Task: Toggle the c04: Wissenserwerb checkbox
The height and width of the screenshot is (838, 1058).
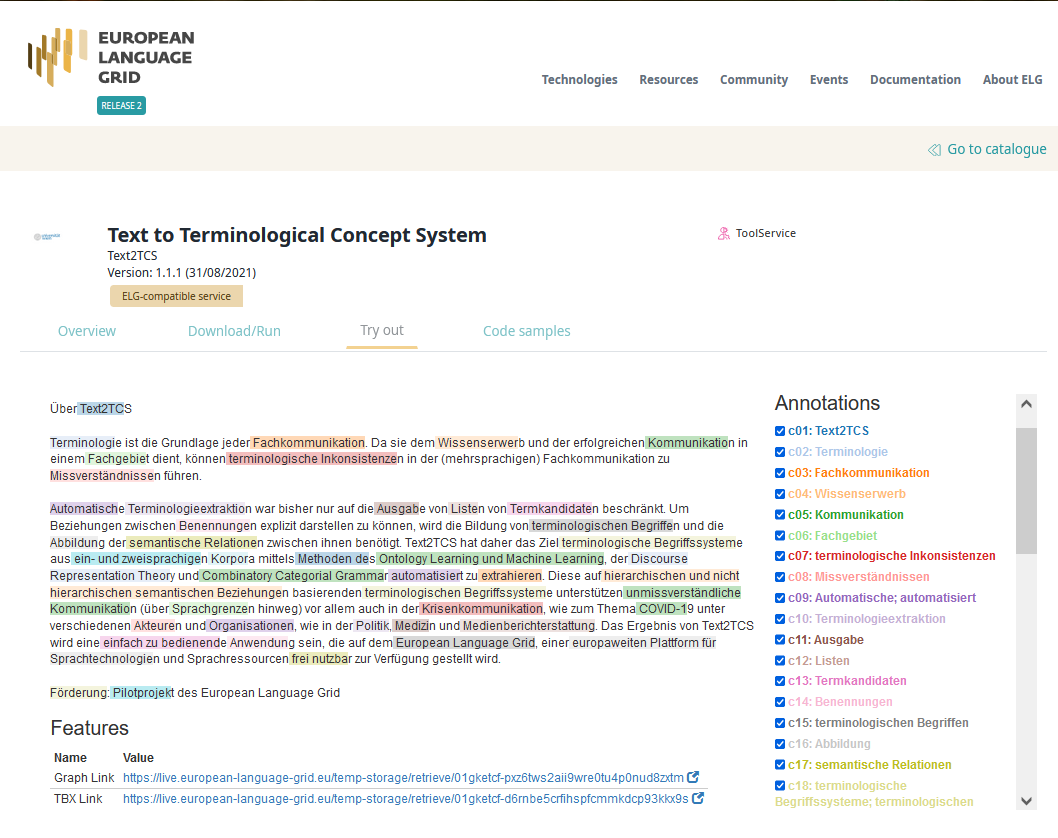Action: (x=780, y=494)
